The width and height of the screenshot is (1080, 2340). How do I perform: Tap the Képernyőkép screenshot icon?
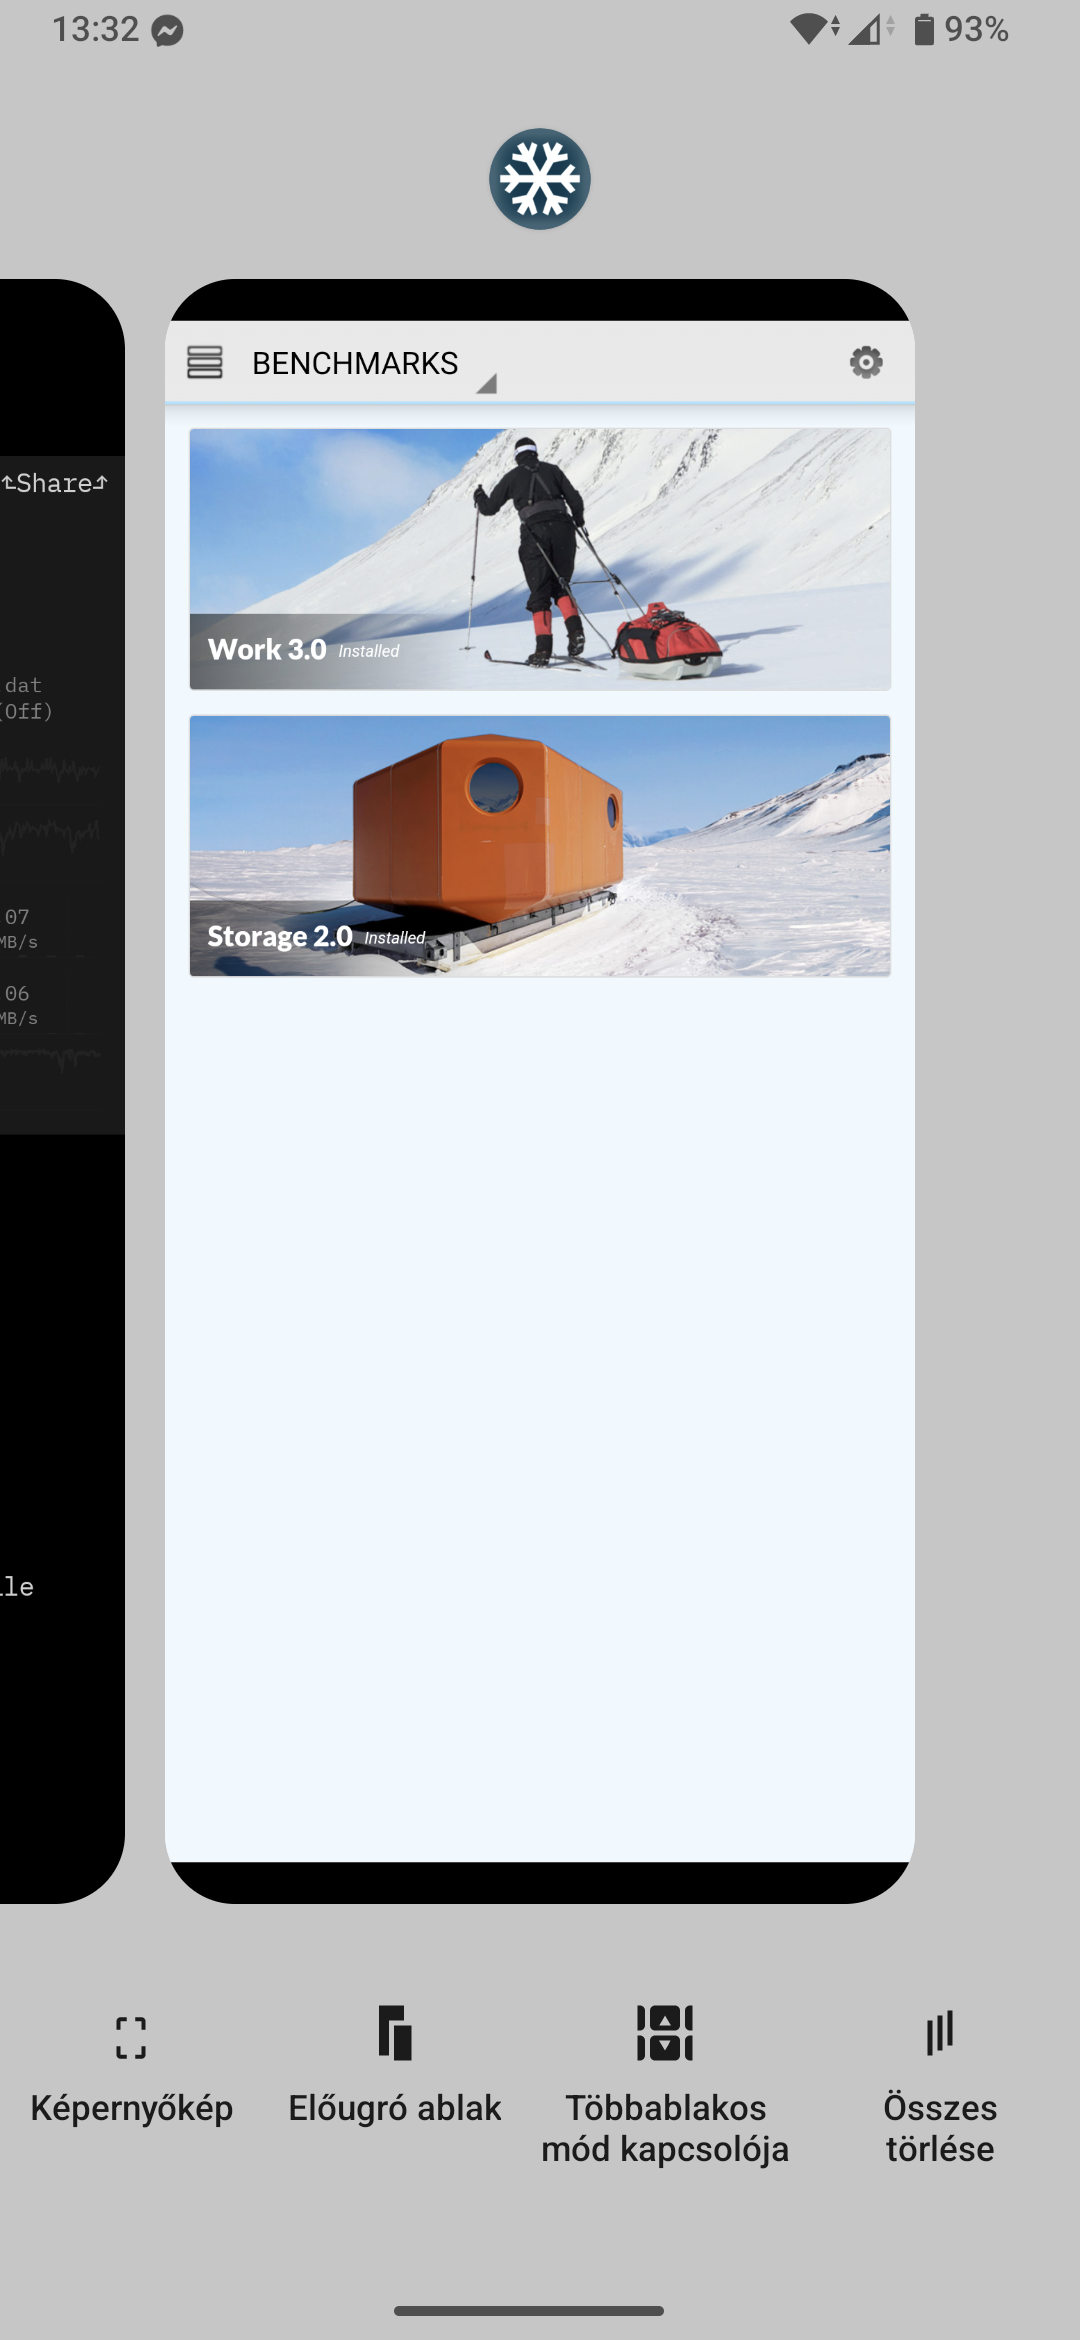(131, 2037)
